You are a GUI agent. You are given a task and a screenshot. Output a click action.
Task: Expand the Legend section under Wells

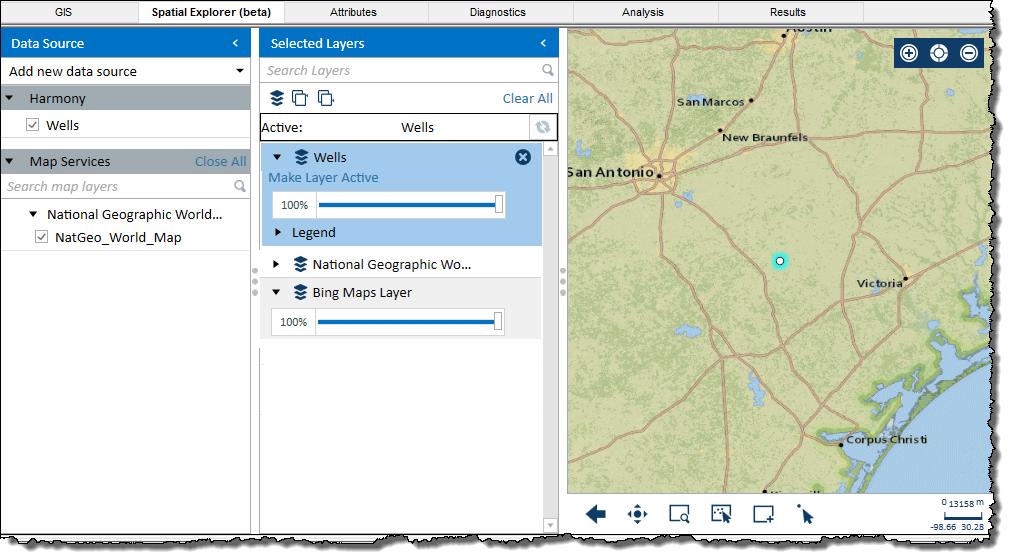(x=279, y=233)
